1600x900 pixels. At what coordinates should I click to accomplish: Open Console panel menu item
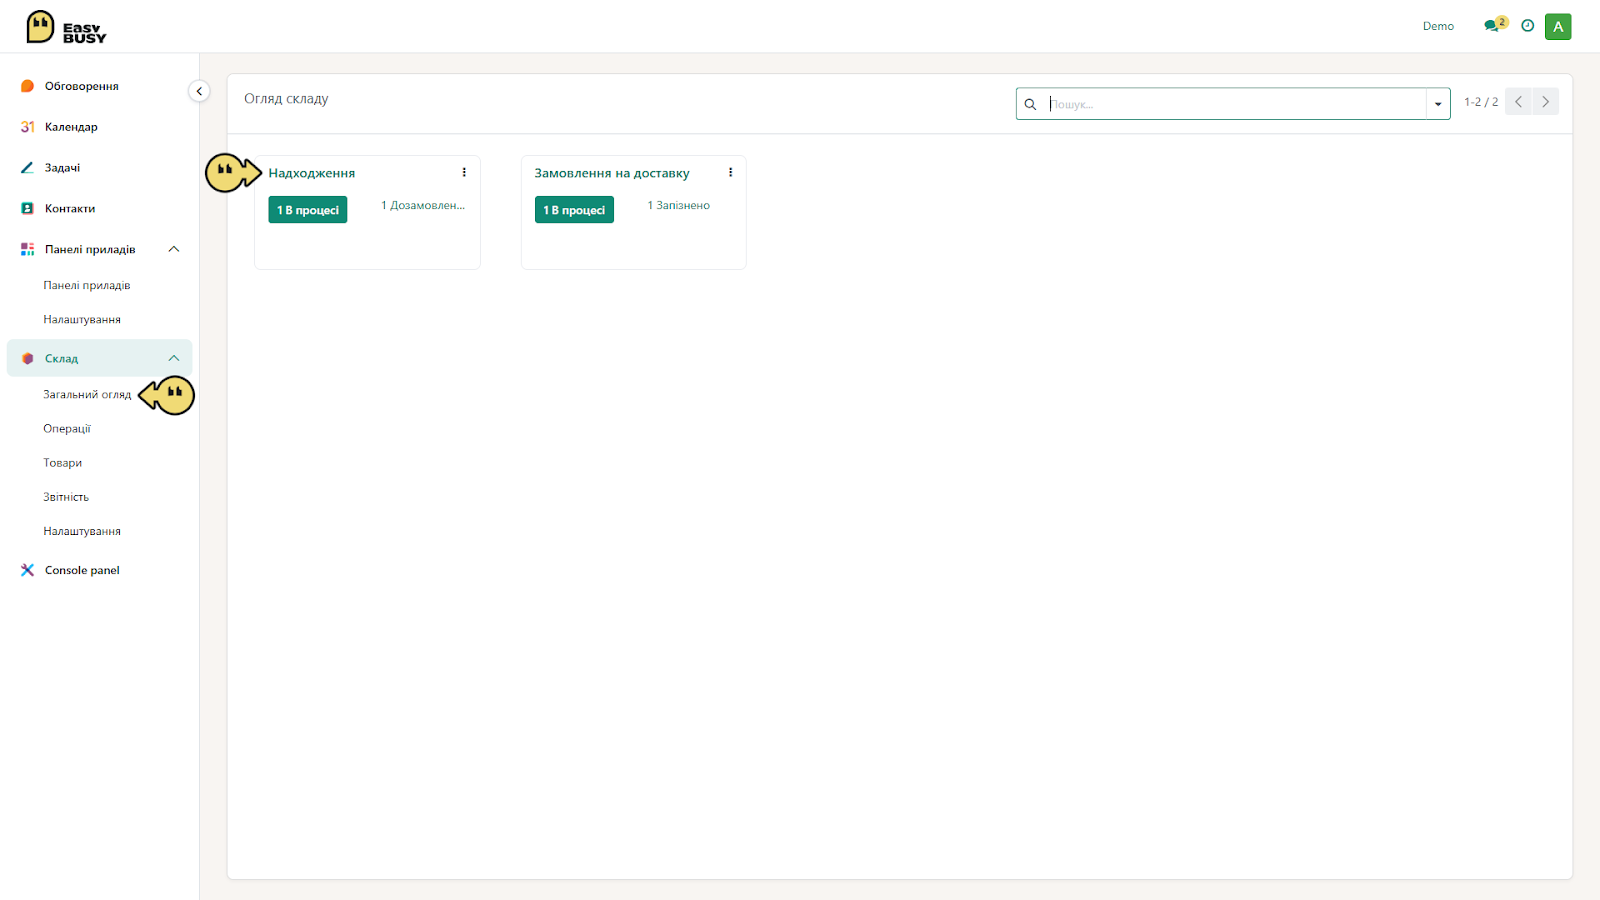[x=82, y=570]
